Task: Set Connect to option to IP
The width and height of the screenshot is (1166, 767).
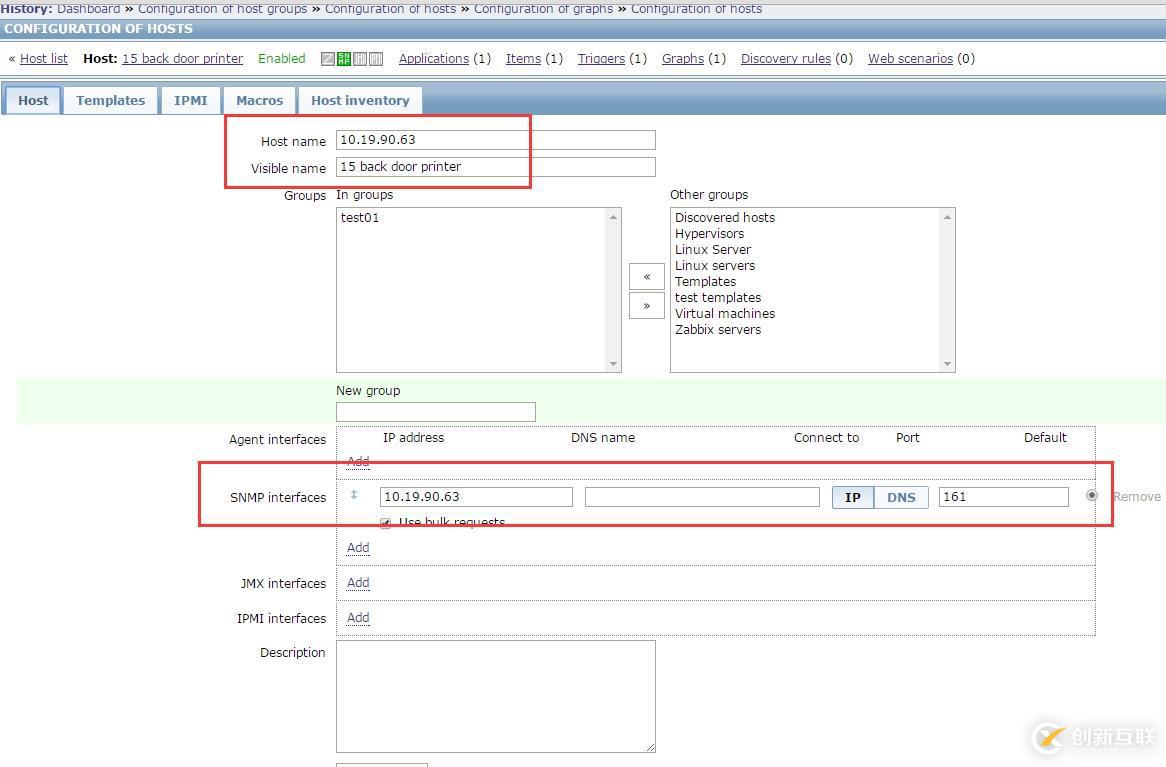Action: (853, 497)
